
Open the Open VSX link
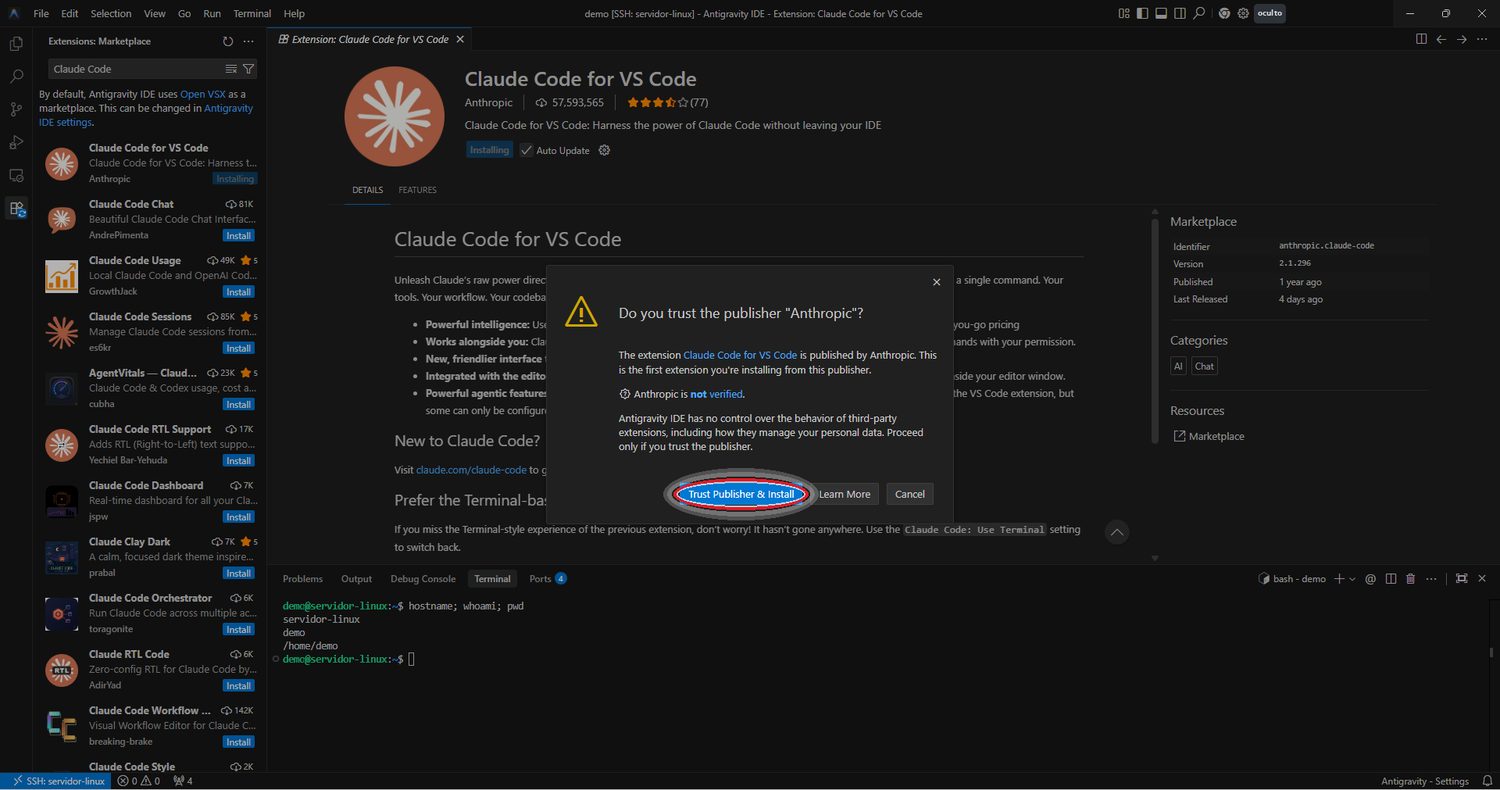click(203, 94)
